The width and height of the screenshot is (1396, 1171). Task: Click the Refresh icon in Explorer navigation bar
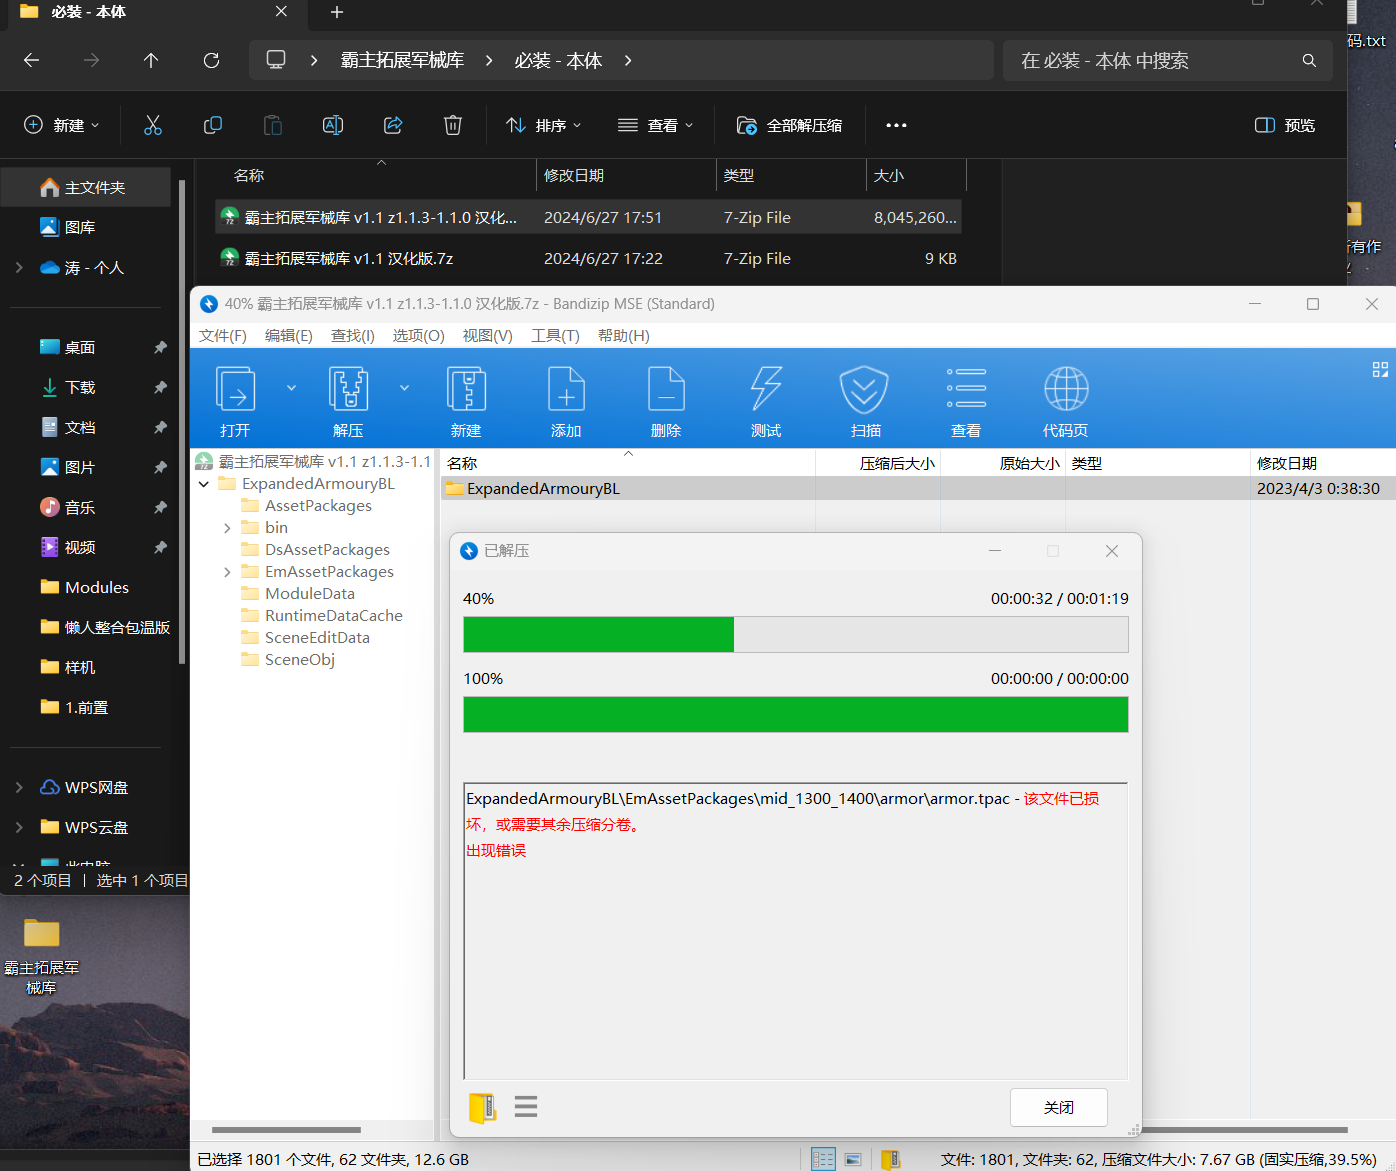coord(211,60)
